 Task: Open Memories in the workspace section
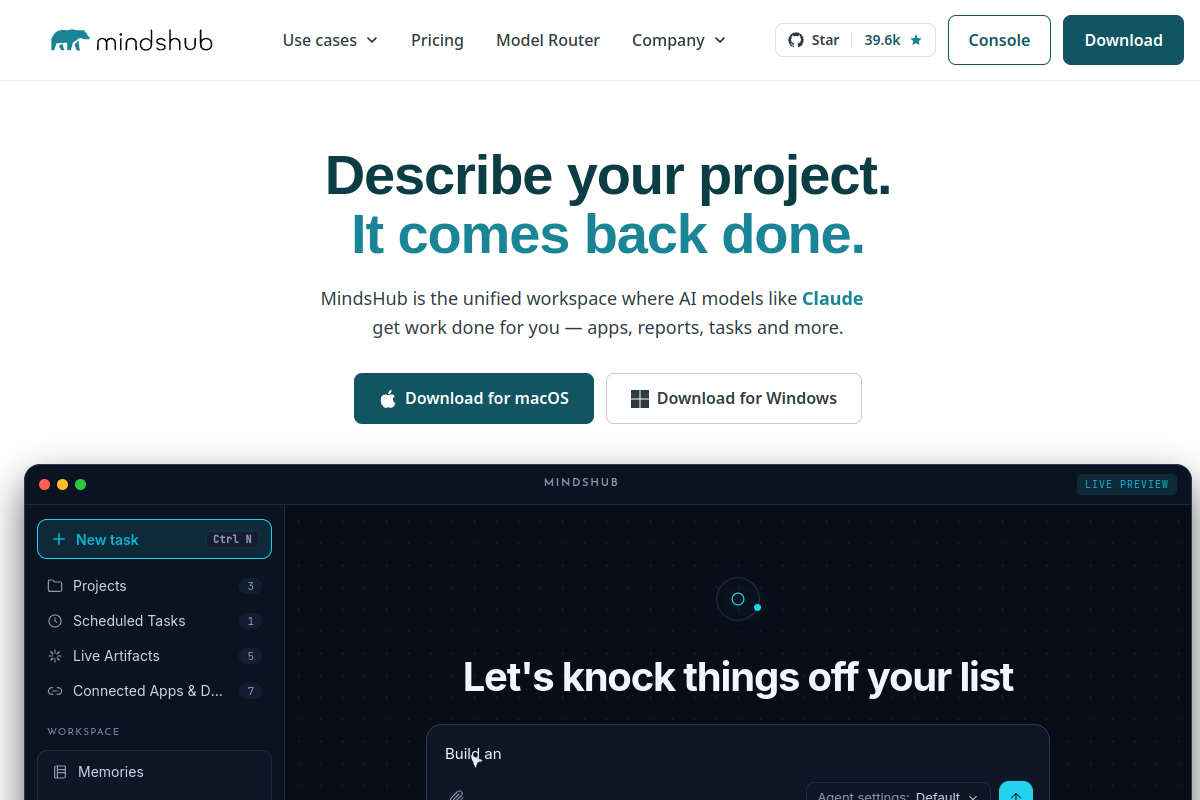154,772
